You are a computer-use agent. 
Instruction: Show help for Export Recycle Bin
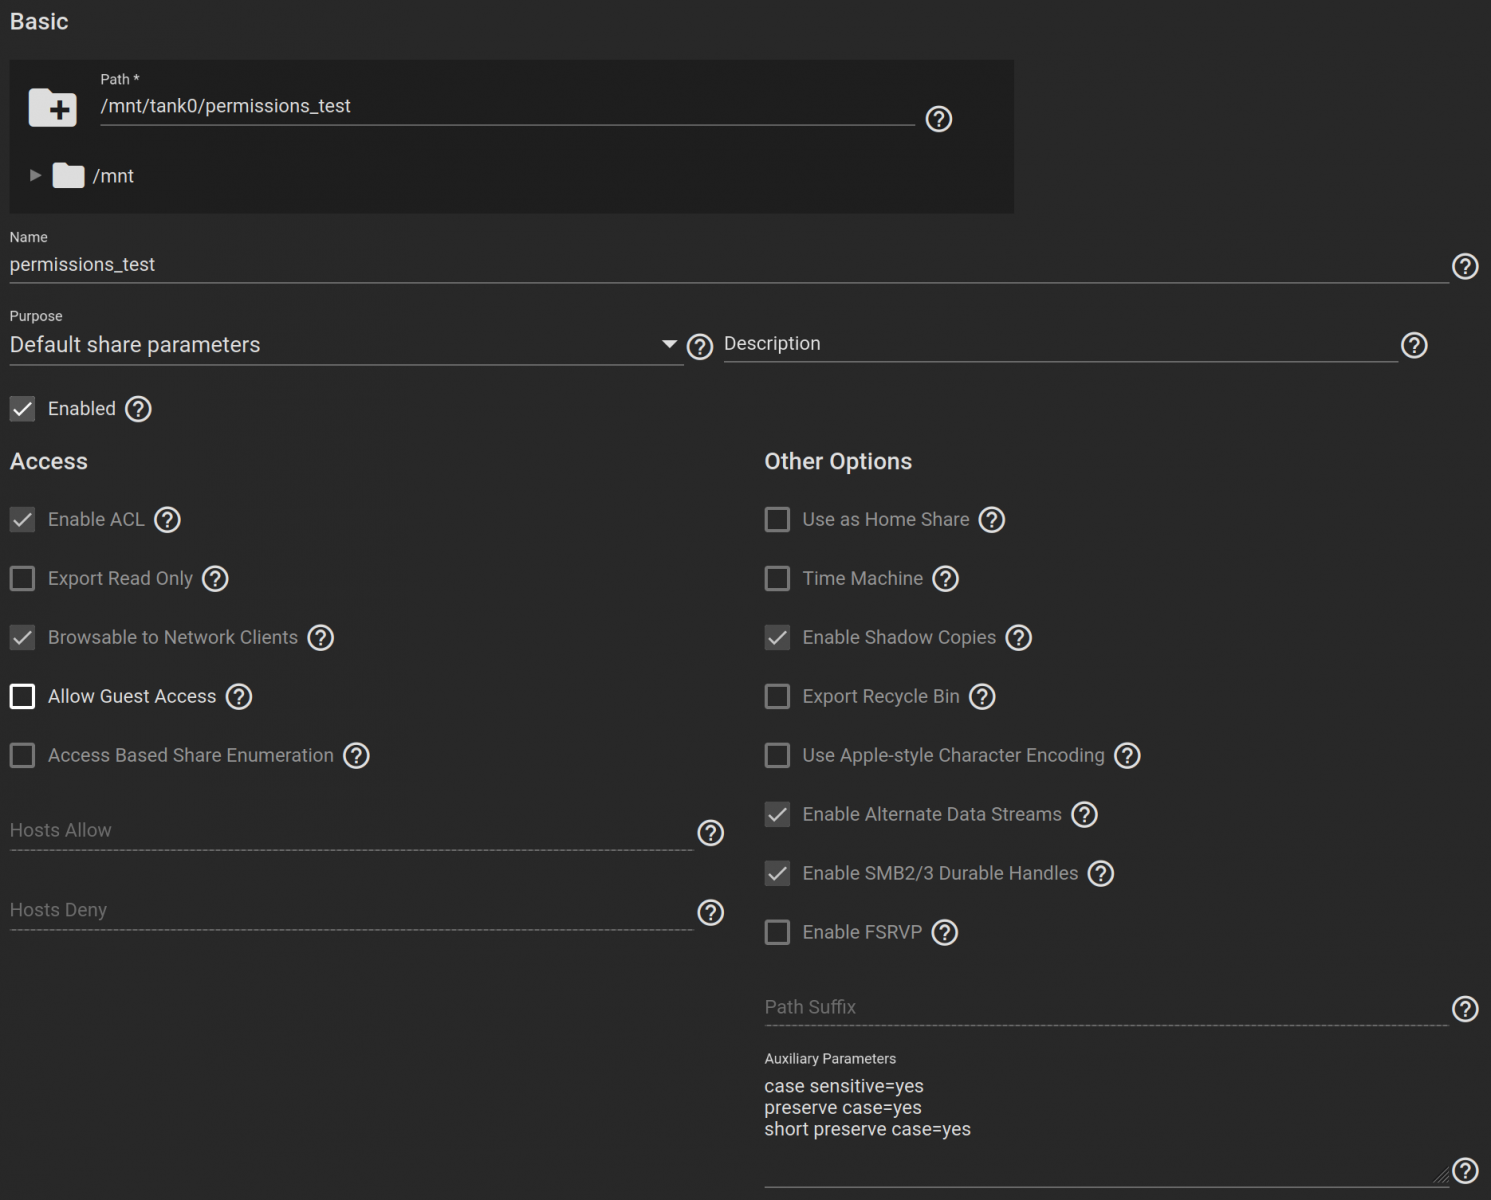click(x=982, y=697)
